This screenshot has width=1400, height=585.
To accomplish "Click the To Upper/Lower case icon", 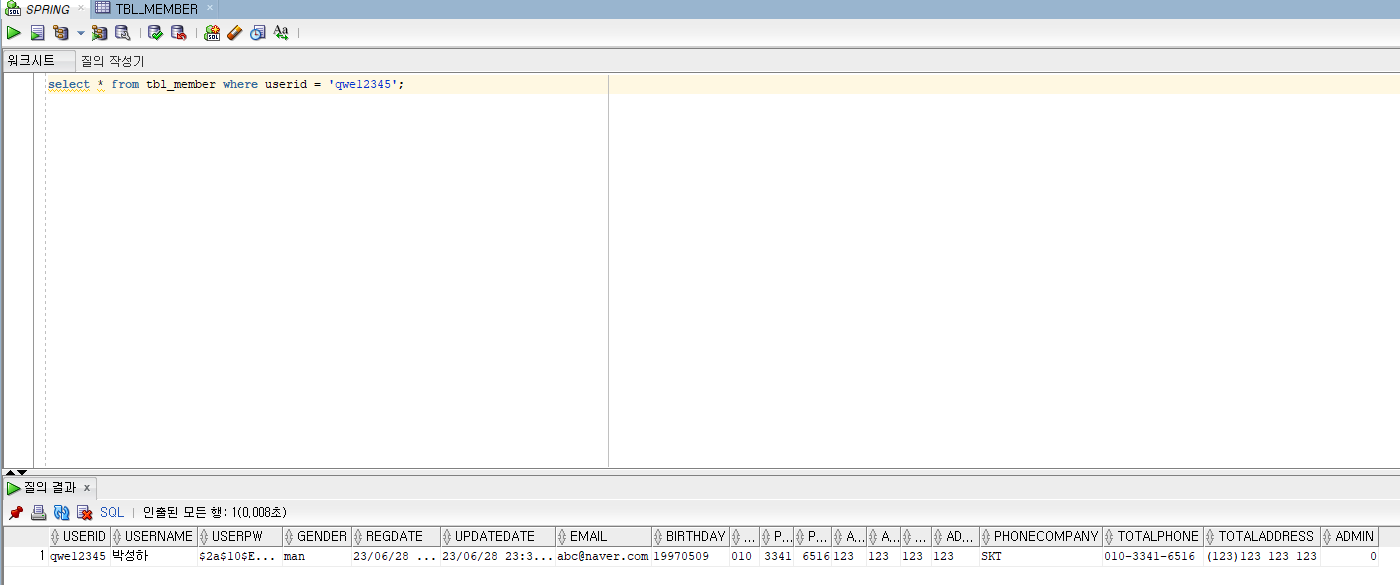I will (281, 33).
